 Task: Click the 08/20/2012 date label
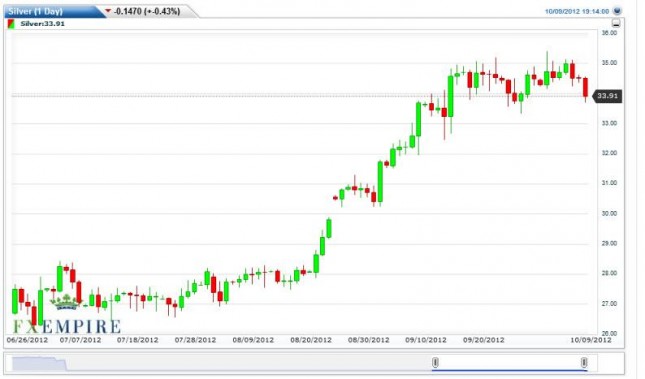[x=311, y=340]
